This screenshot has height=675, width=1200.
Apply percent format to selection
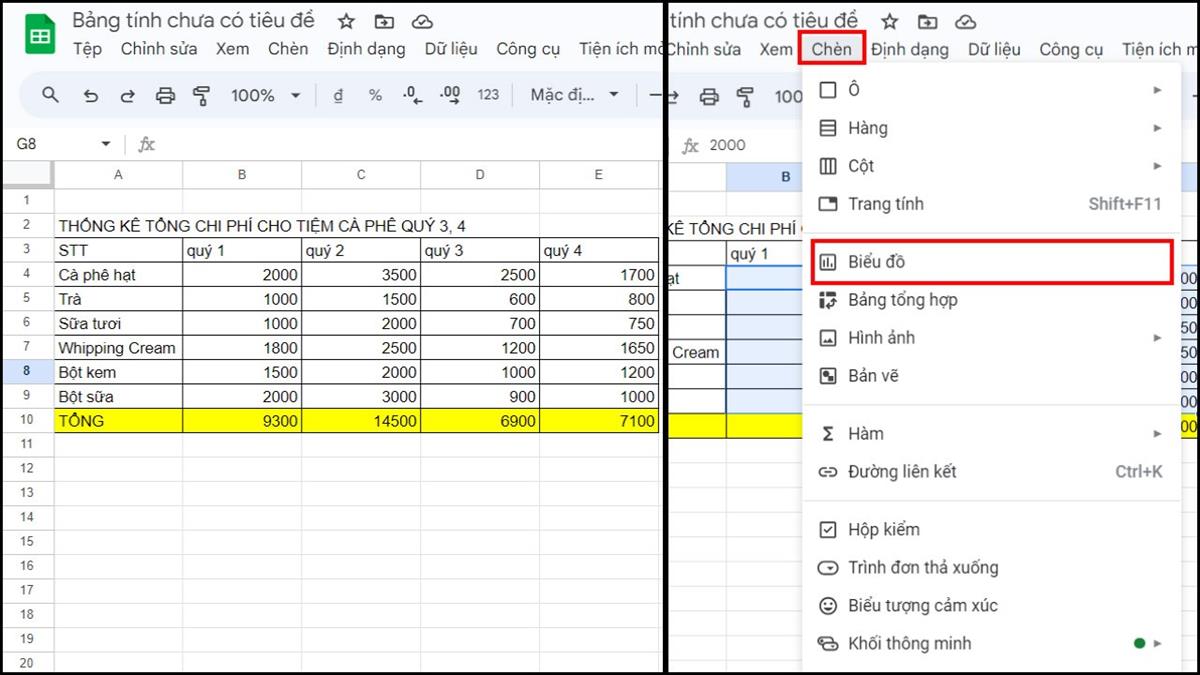tap(375, 95)
